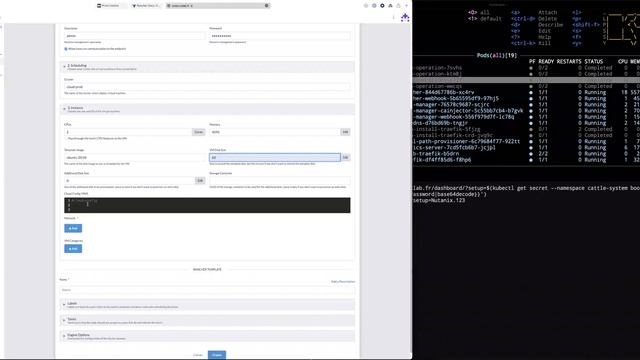This screenshot has height=360, width=640.
Task: Select pod row install-traefik-5fjzg
Action: [526, 129]
